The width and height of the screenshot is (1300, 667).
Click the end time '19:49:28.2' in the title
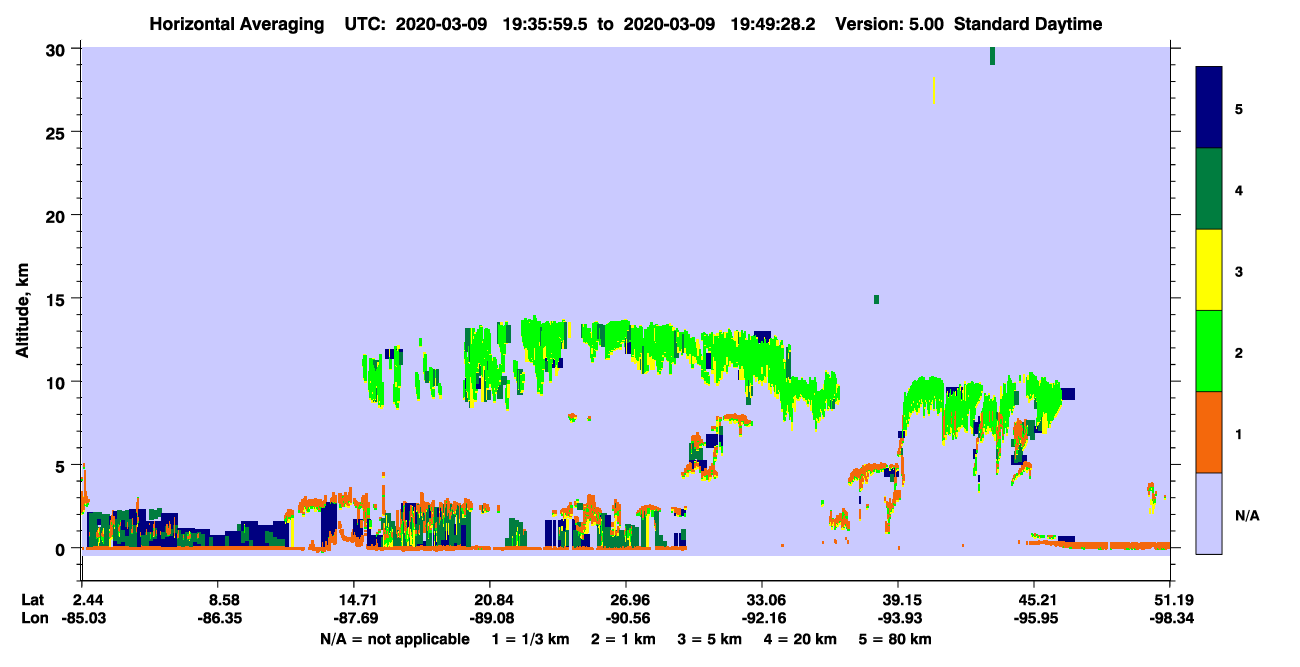click(x=774, y=24)
